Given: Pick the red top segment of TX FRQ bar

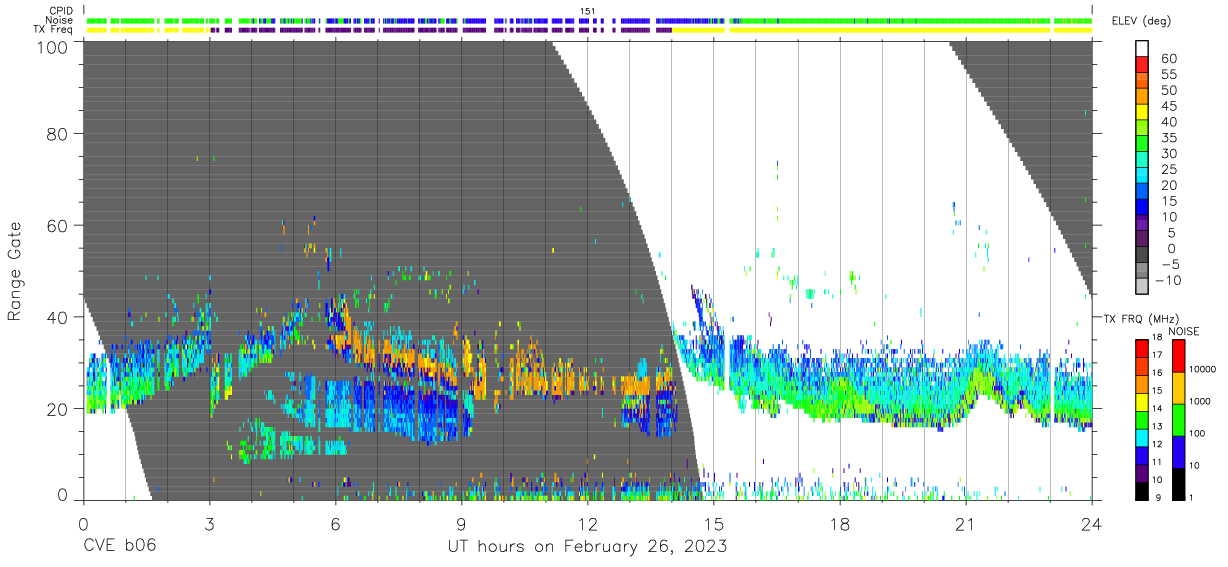Looking at the screenshot, I should coord(1140,346).
